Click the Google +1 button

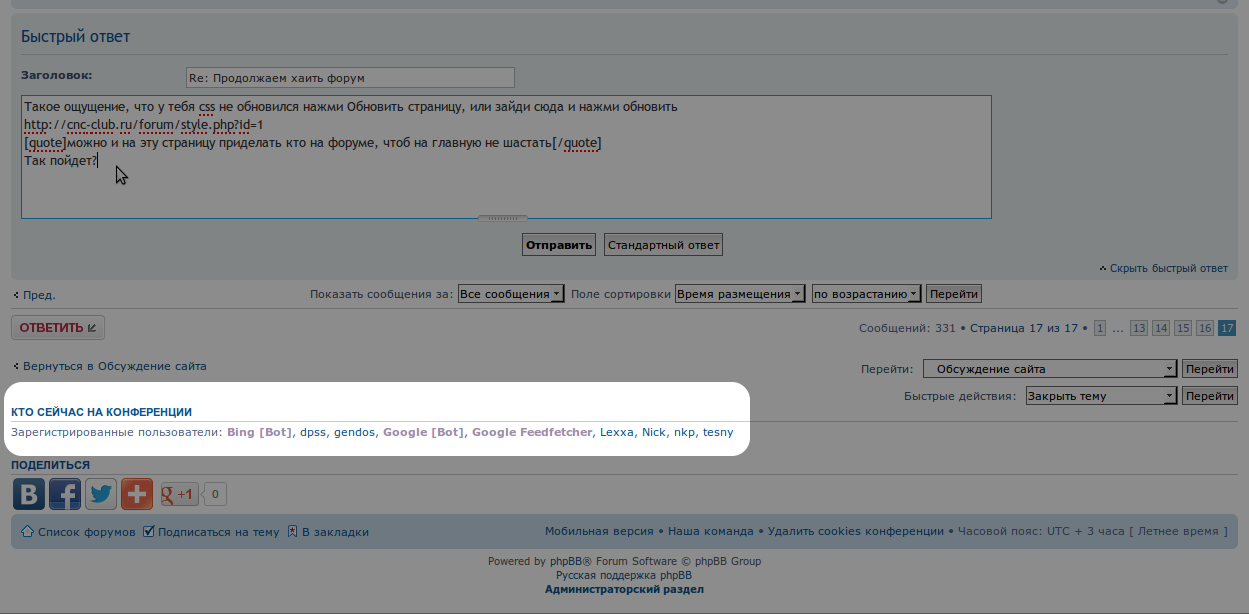coord(180,494)
